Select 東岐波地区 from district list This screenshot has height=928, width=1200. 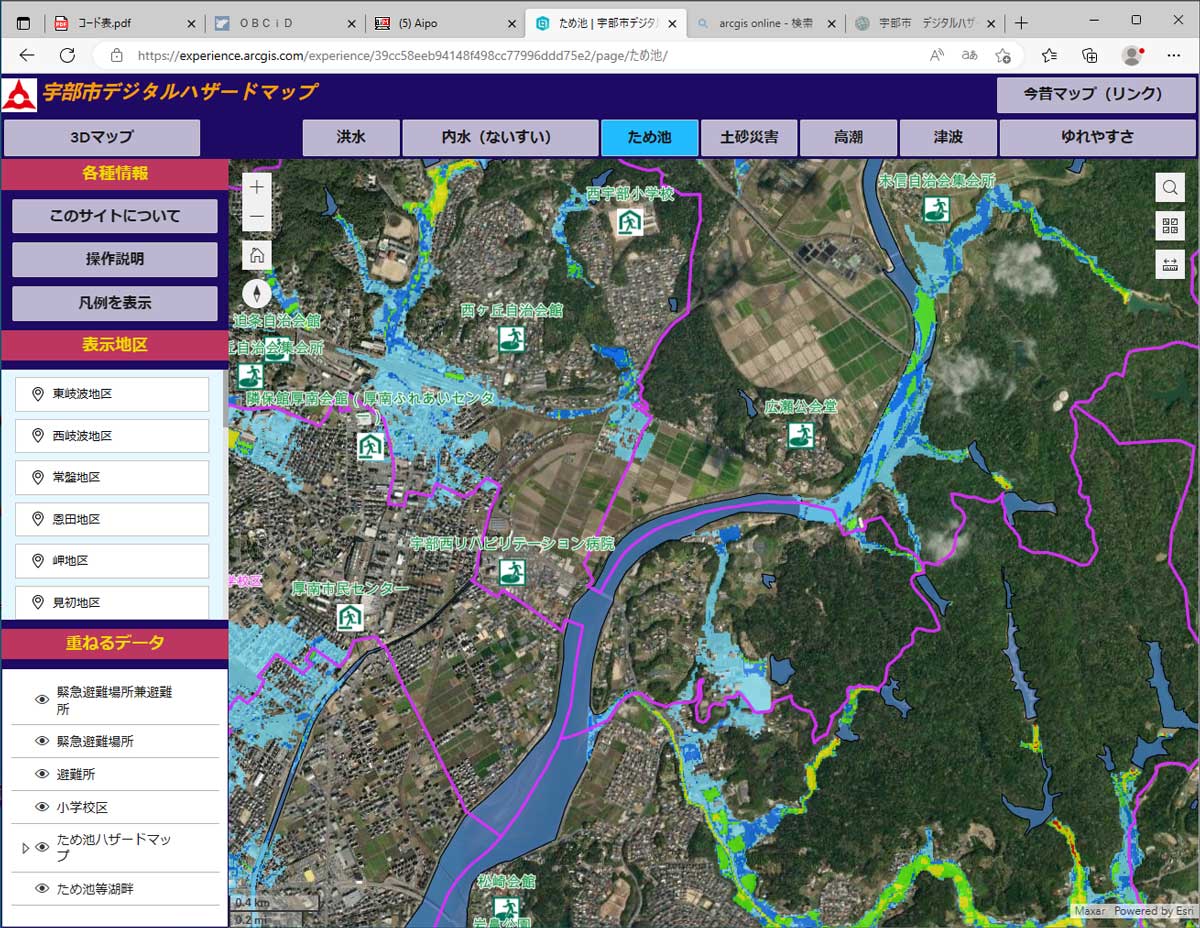[x=112, y=394]
